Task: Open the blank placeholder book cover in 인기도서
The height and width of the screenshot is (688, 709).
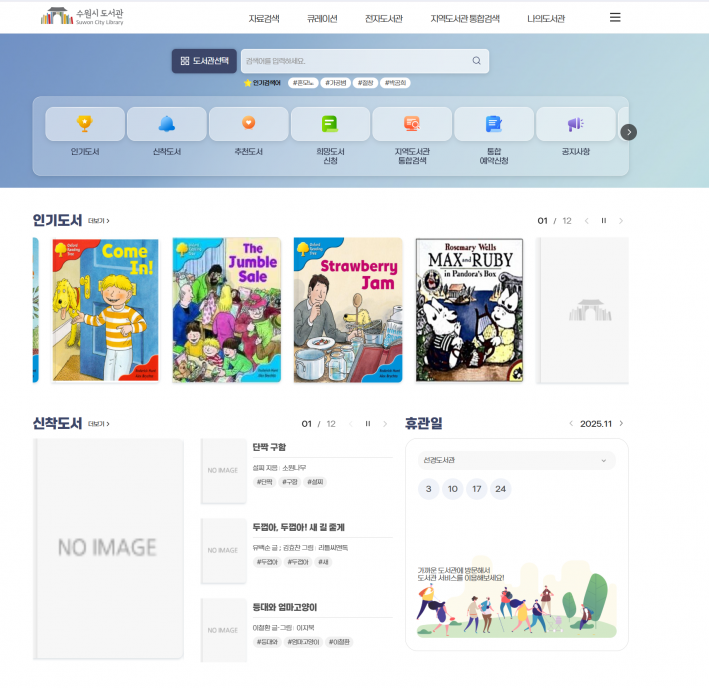Action: [583, 310]
